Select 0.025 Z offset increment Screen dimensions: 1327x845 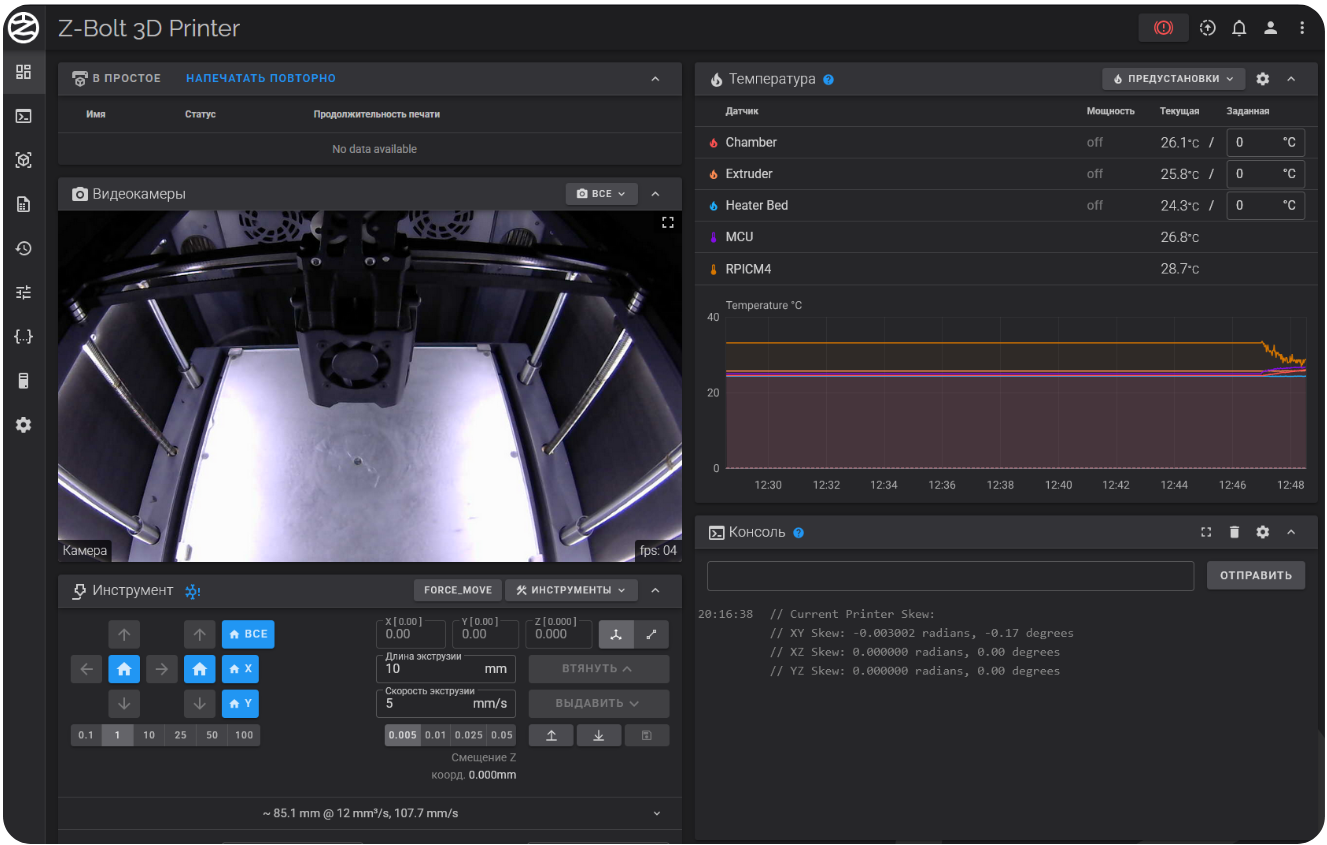click(x=468, y=735)
